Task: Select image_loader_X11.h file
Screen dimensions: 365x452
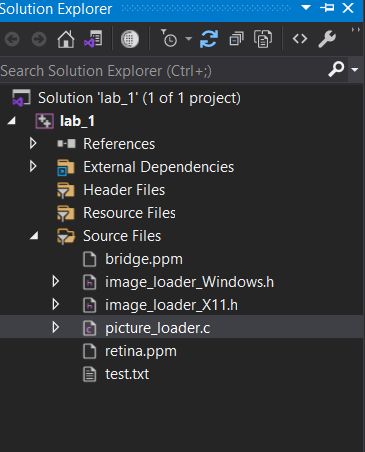Action: point(171,305)
